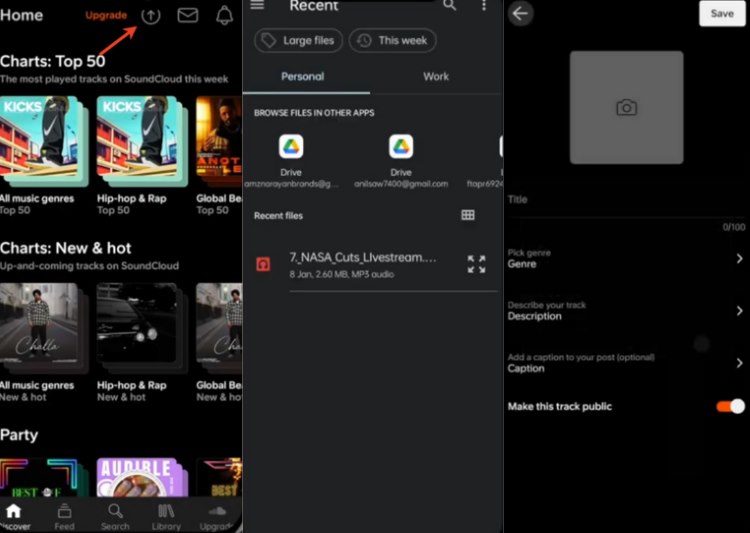Expand Caption chevron

(x=739, y=363)
